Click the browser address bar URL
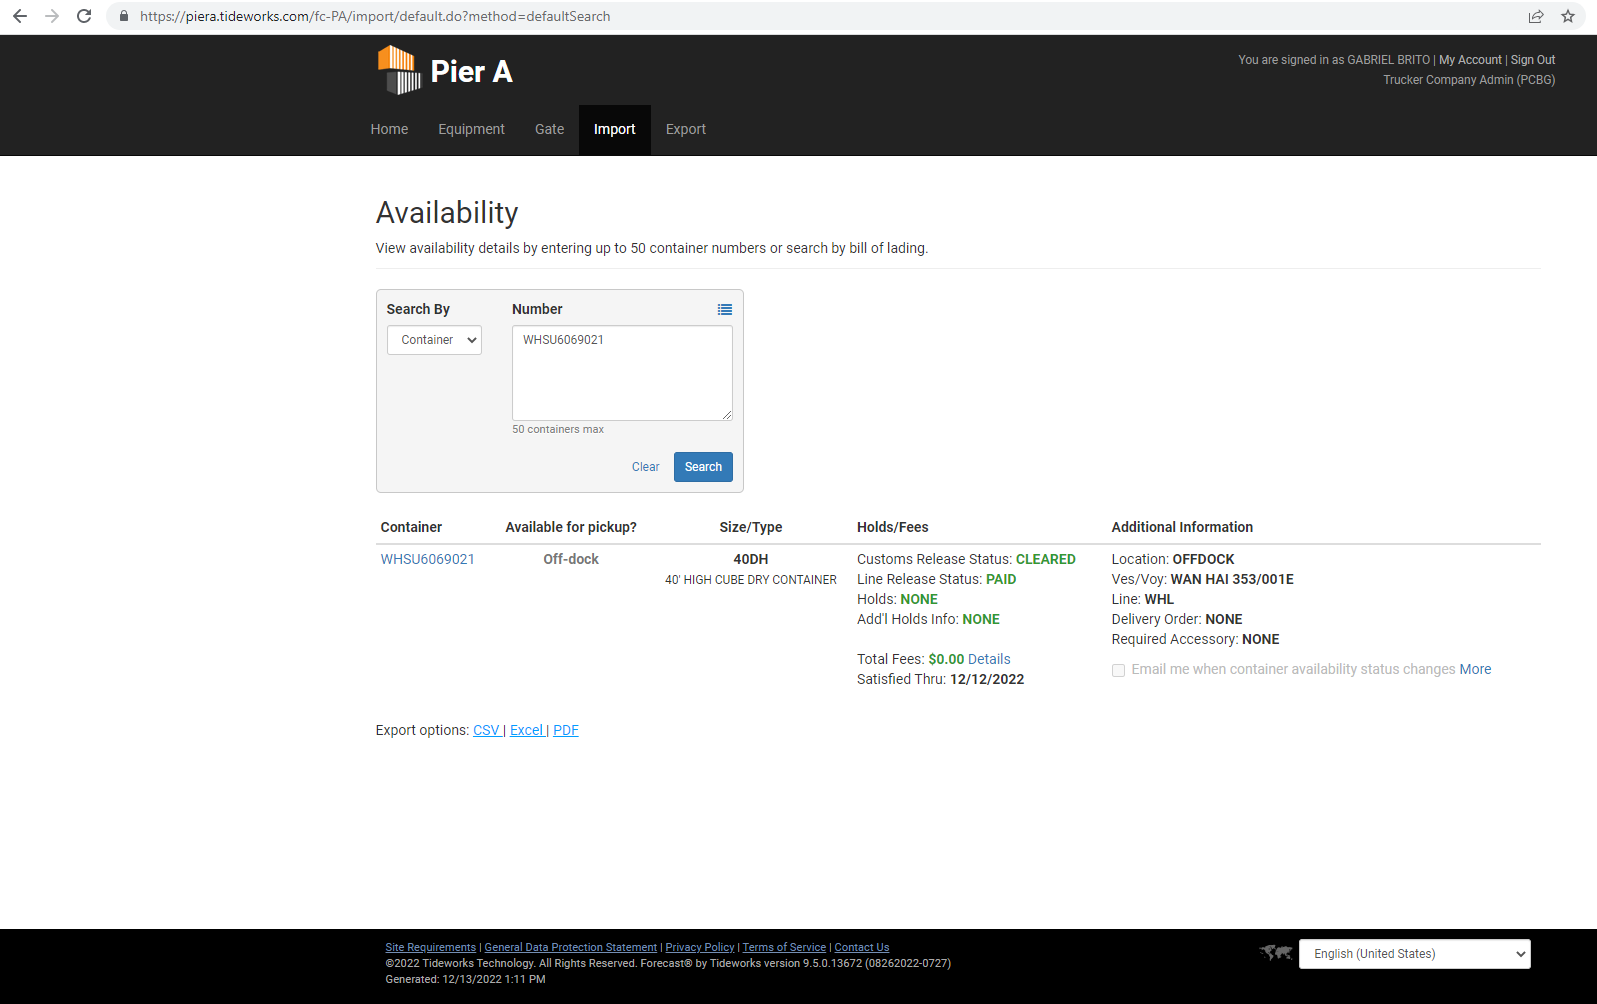The image size is (1597, 1004). coord(375,16)
